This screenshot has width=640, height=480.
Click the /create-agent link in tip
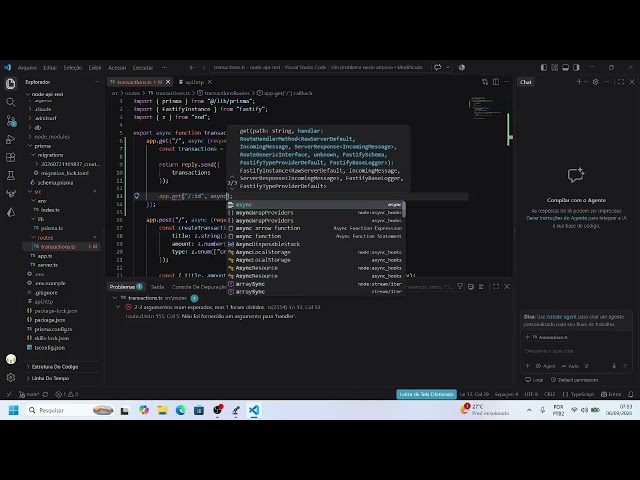point(561,317)
